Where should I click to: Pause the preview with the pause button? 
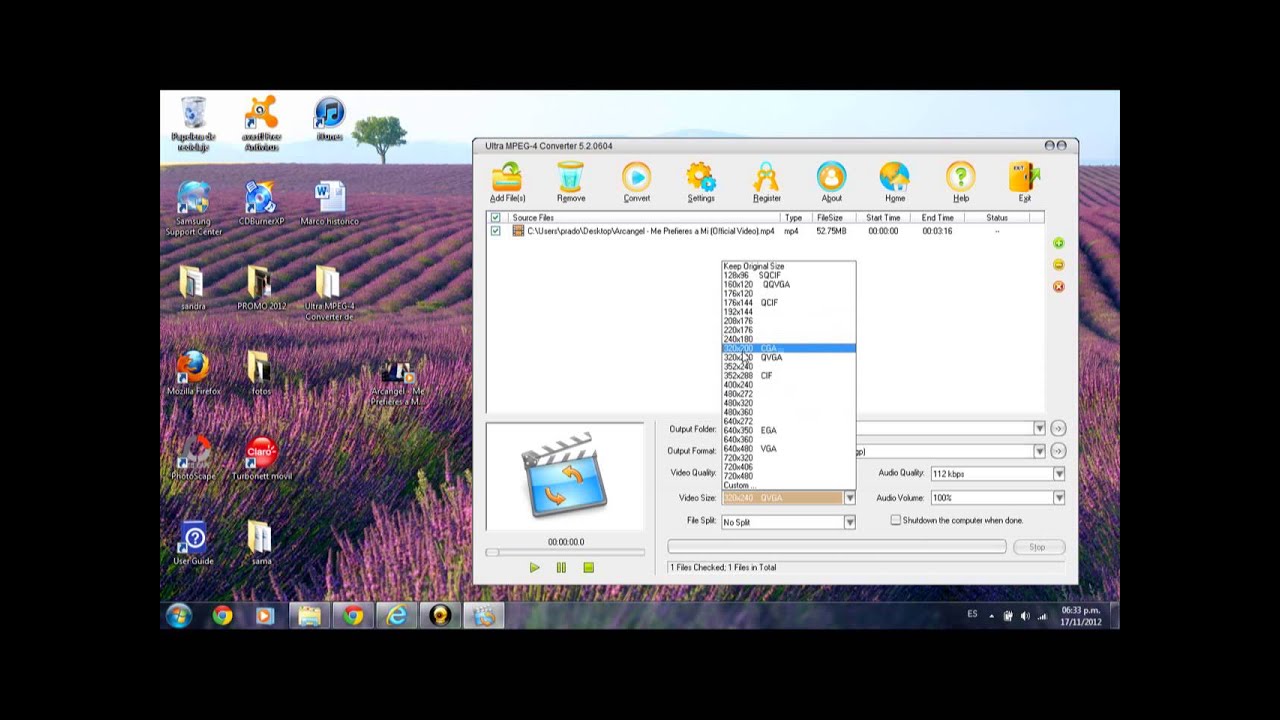click(x=561, y=568)
